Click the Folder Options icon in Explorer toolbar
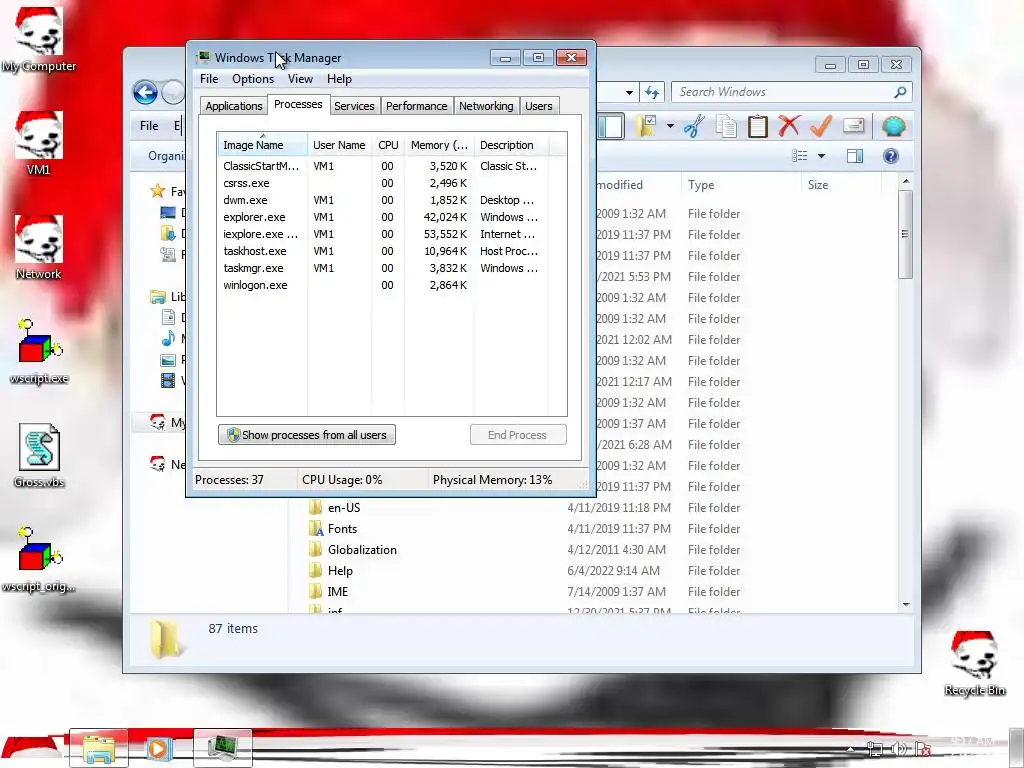 click(647, 125)
